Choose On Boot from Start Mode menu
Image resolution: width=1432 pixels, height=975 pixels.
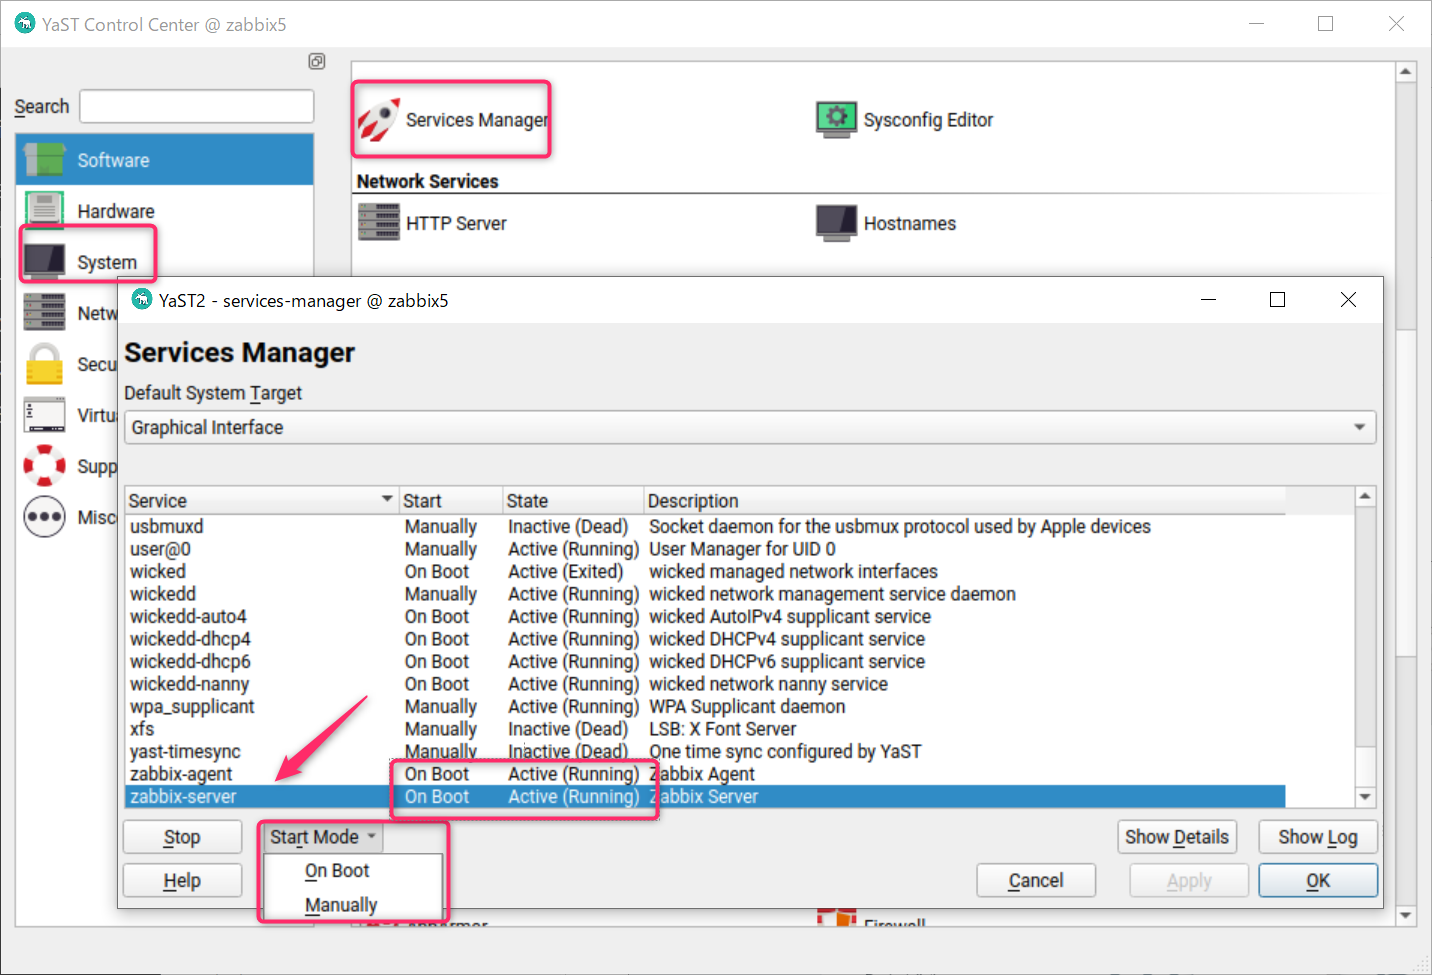(x=337, y=871)
